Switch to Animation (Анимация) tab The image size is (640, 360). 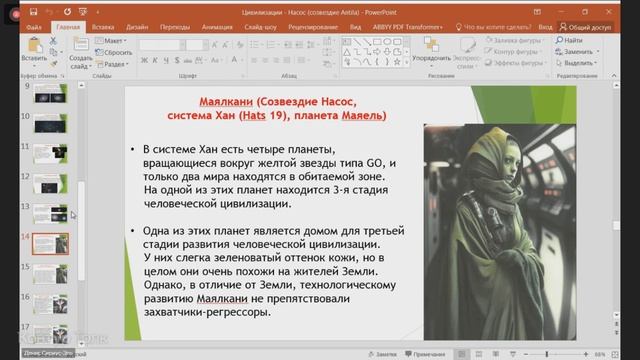pyautogui.click(x=217, y=27)
